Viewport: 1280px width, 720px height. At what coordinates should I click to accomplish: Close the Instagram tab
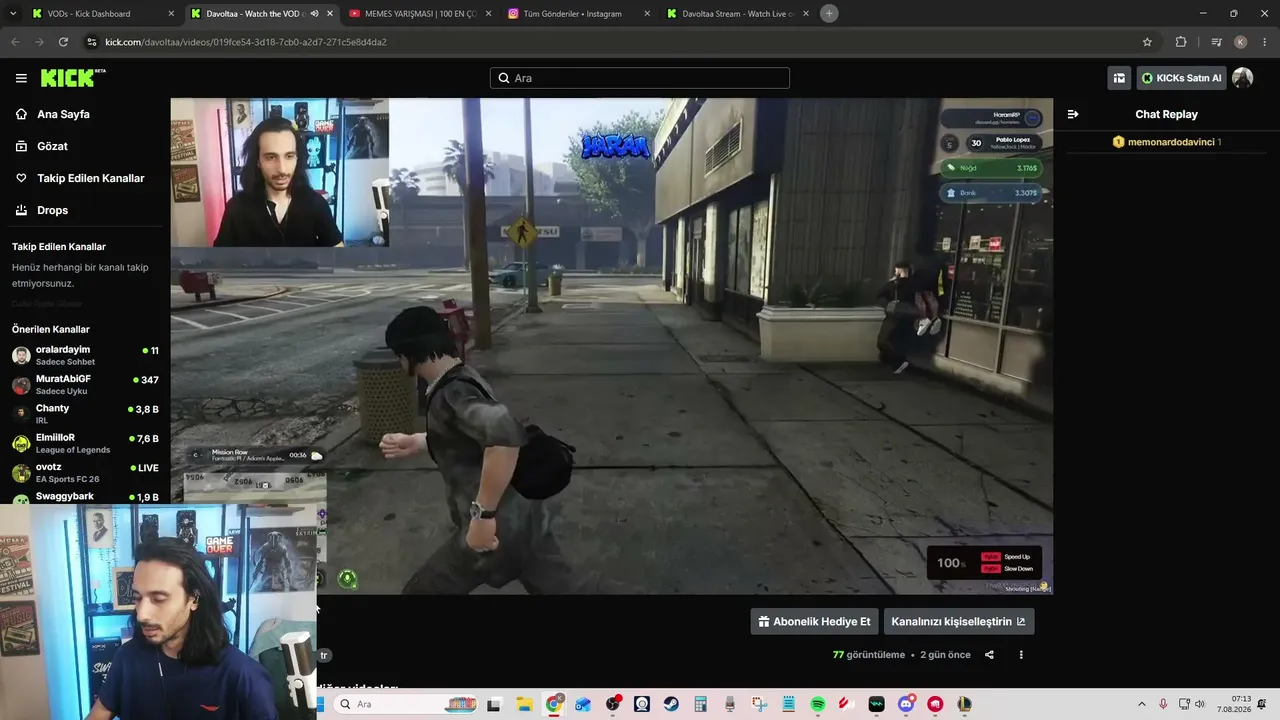coord(647,14)
